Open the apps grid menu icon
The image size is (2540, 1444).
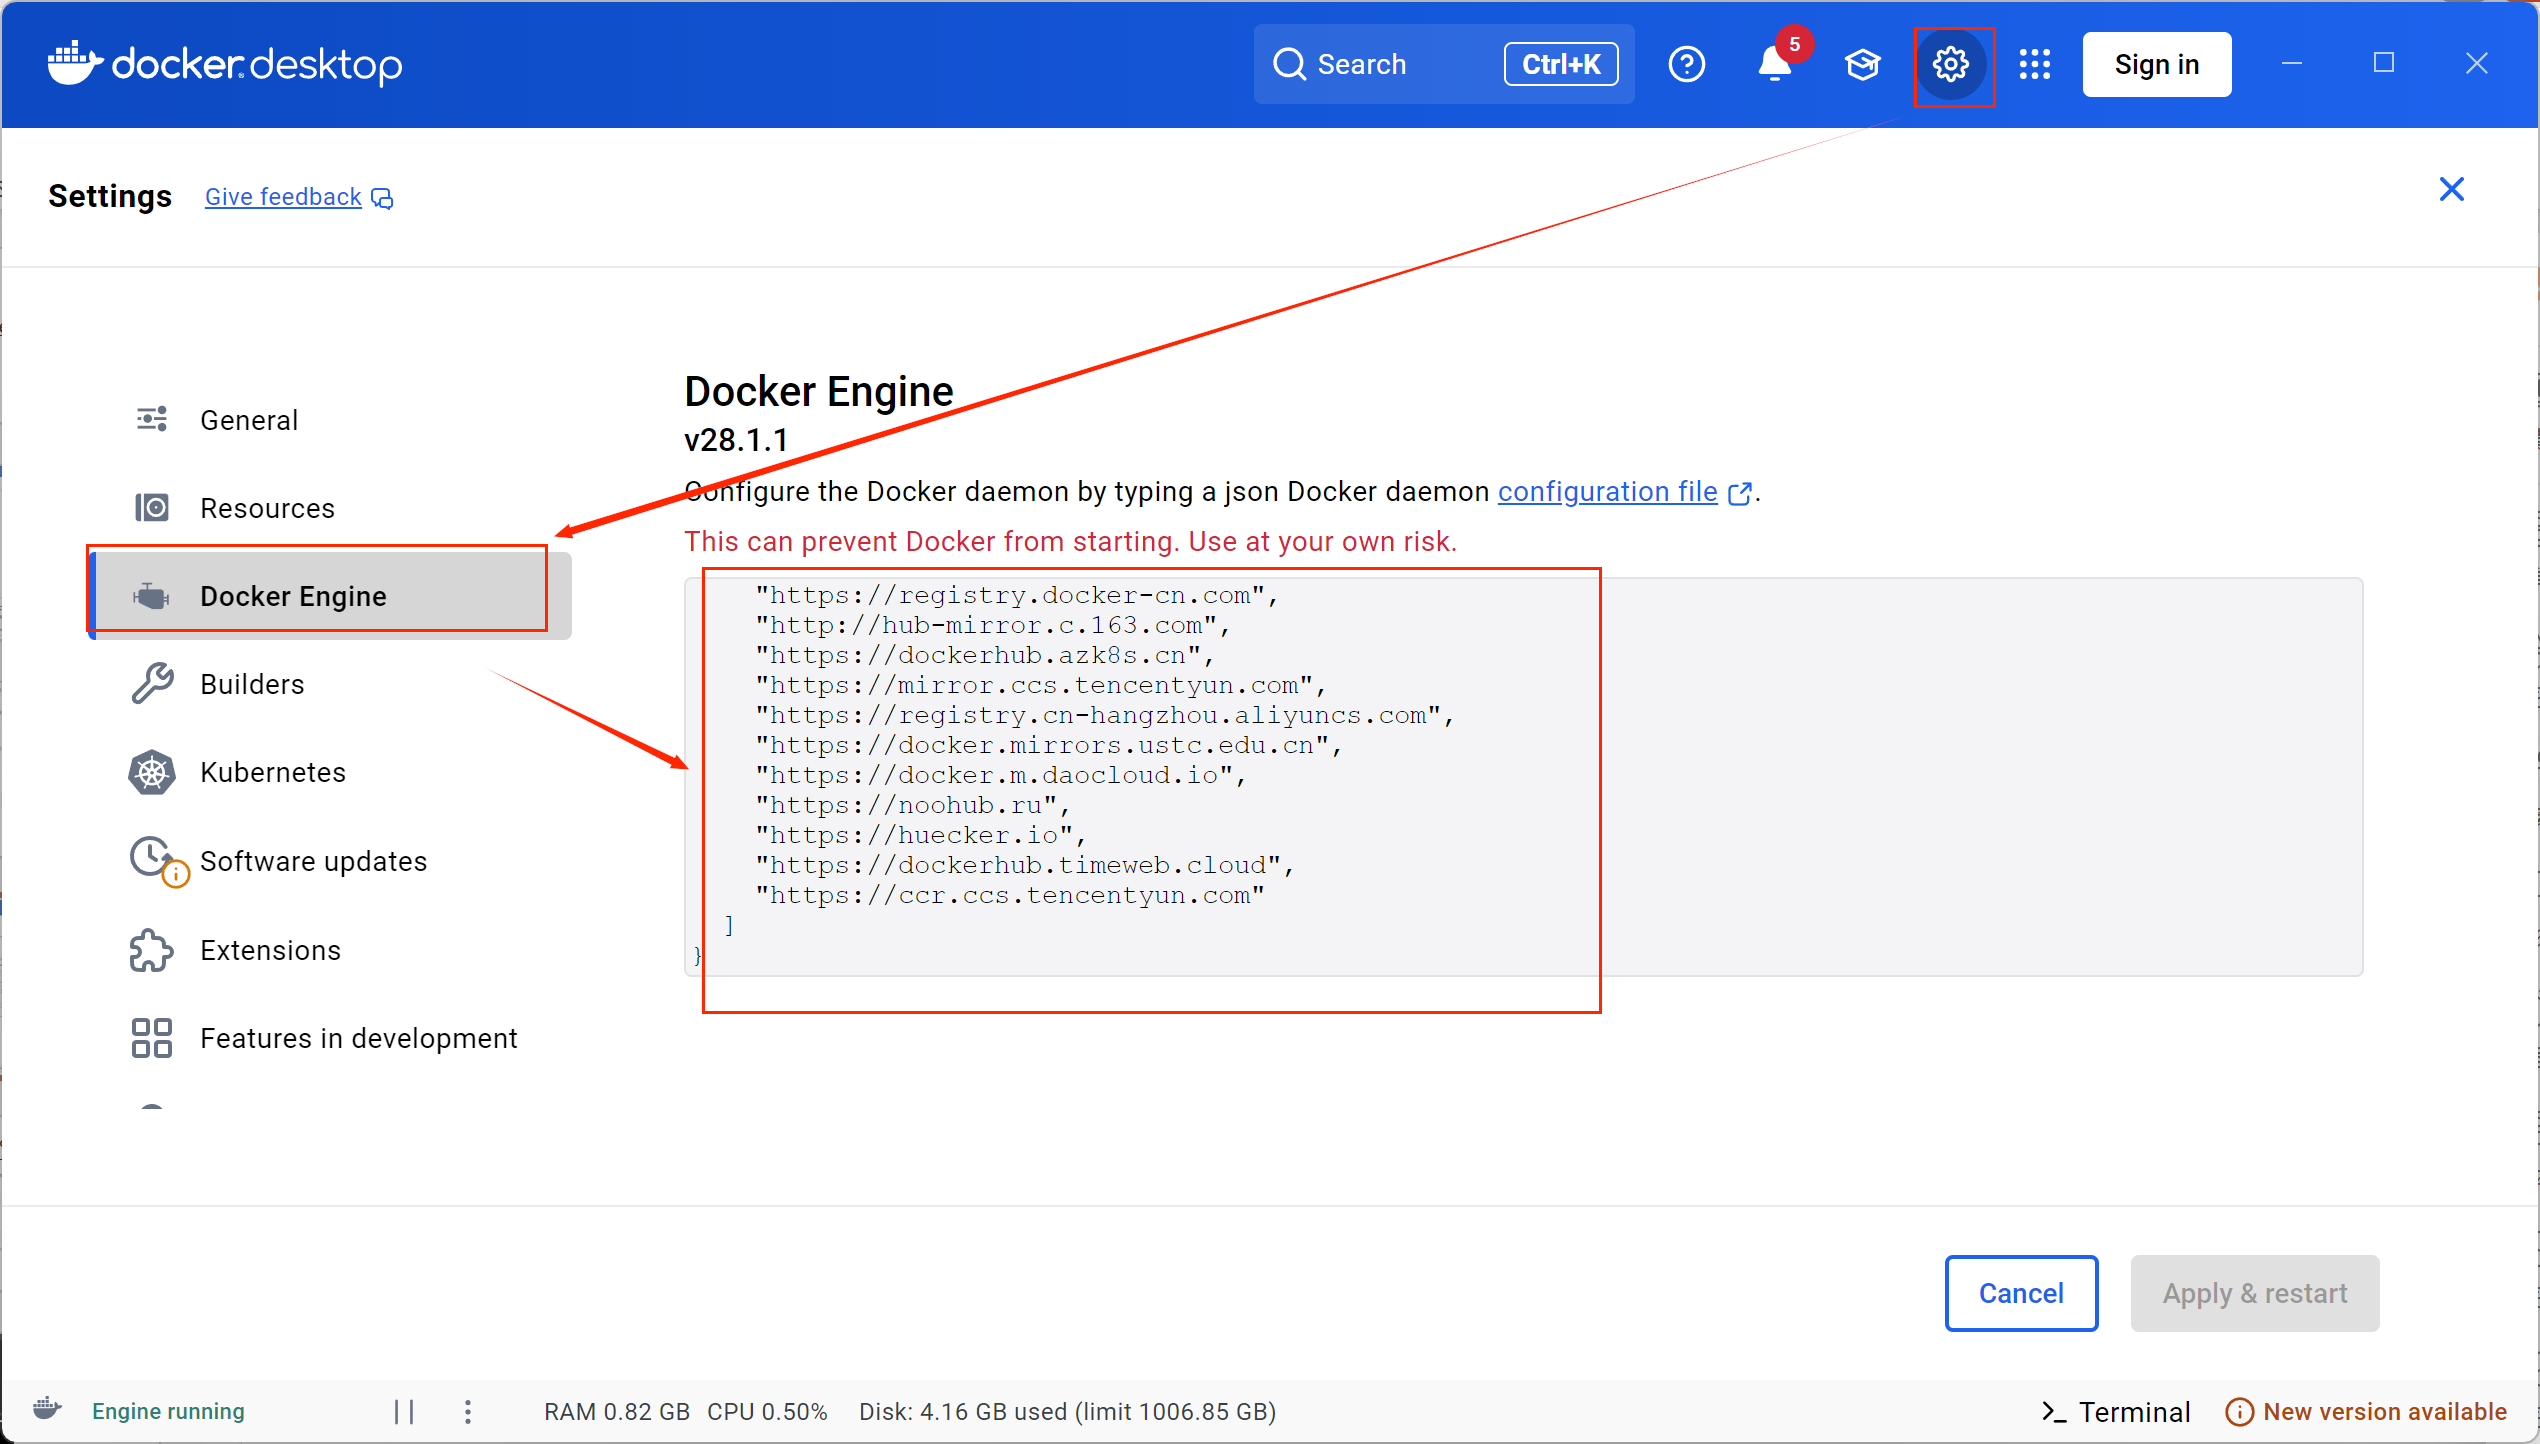2034,65
